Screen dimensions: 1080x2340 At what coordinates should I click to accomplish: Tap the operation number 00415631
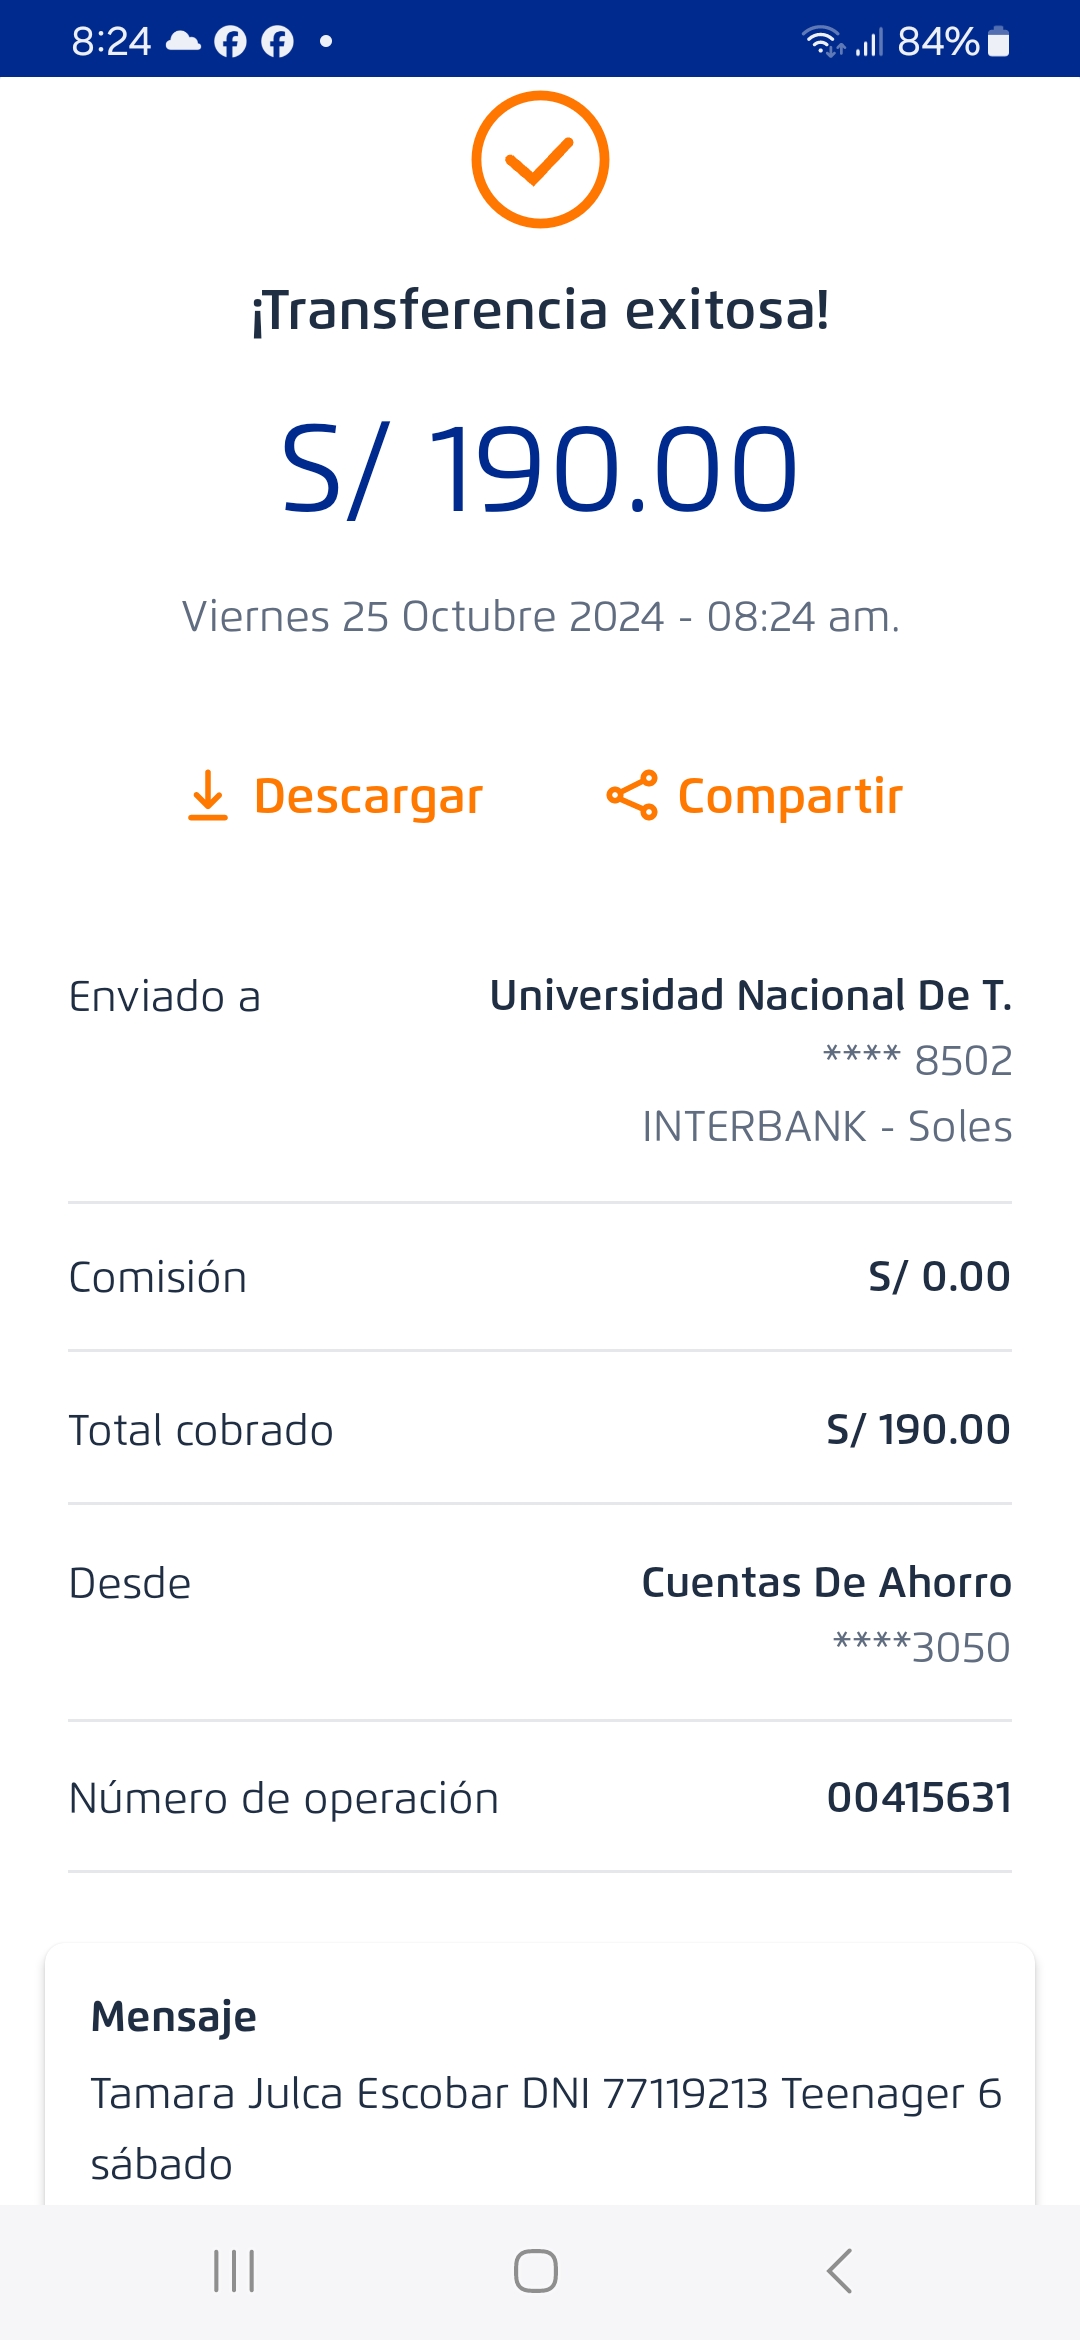coord(918,1798)
